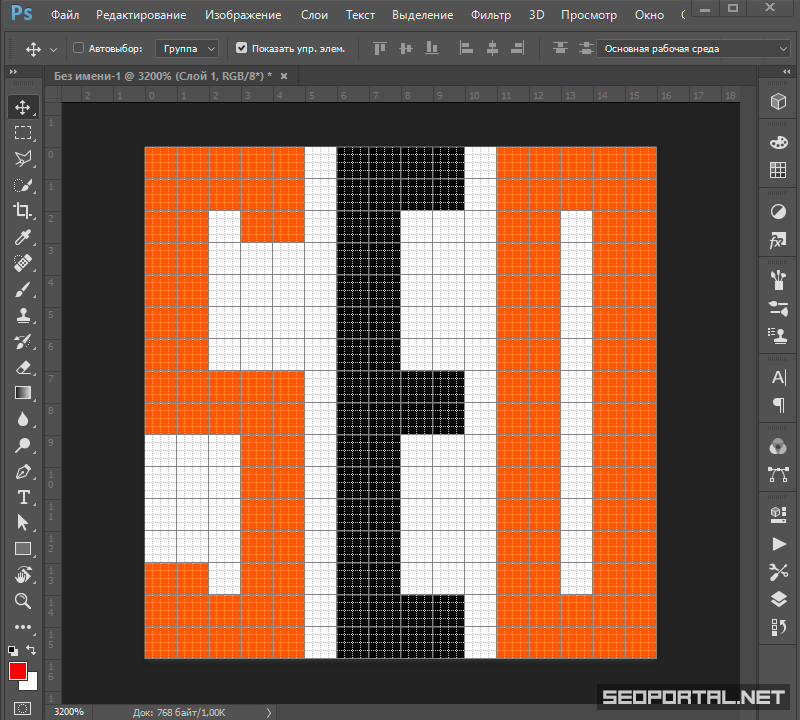Screen dimensions: 800x720
Task: Activate the Zoom magnifier tool
Action: 22,601
